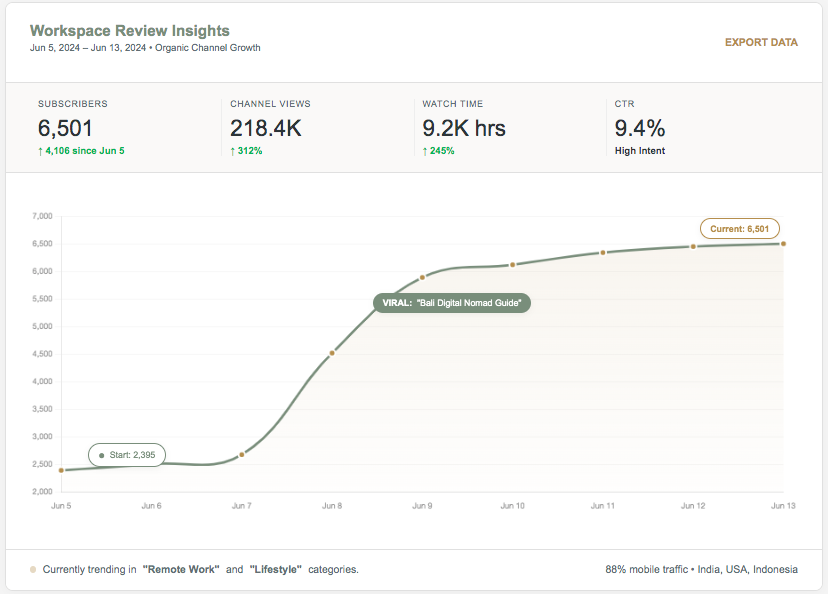
Task: Click the Jun 10 data point marker
Action: [x=513, y=265]
